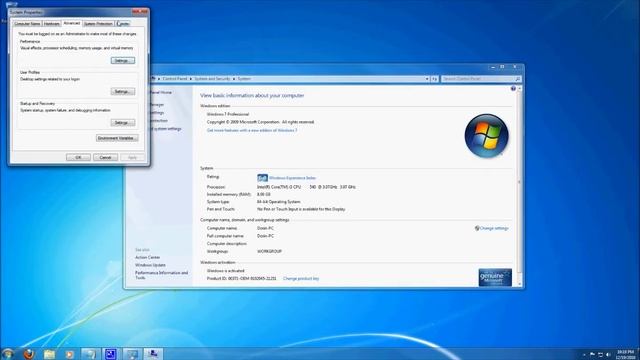
Task: Open Windows Explorer folder icon on taskbar
Action: point(49,354)
